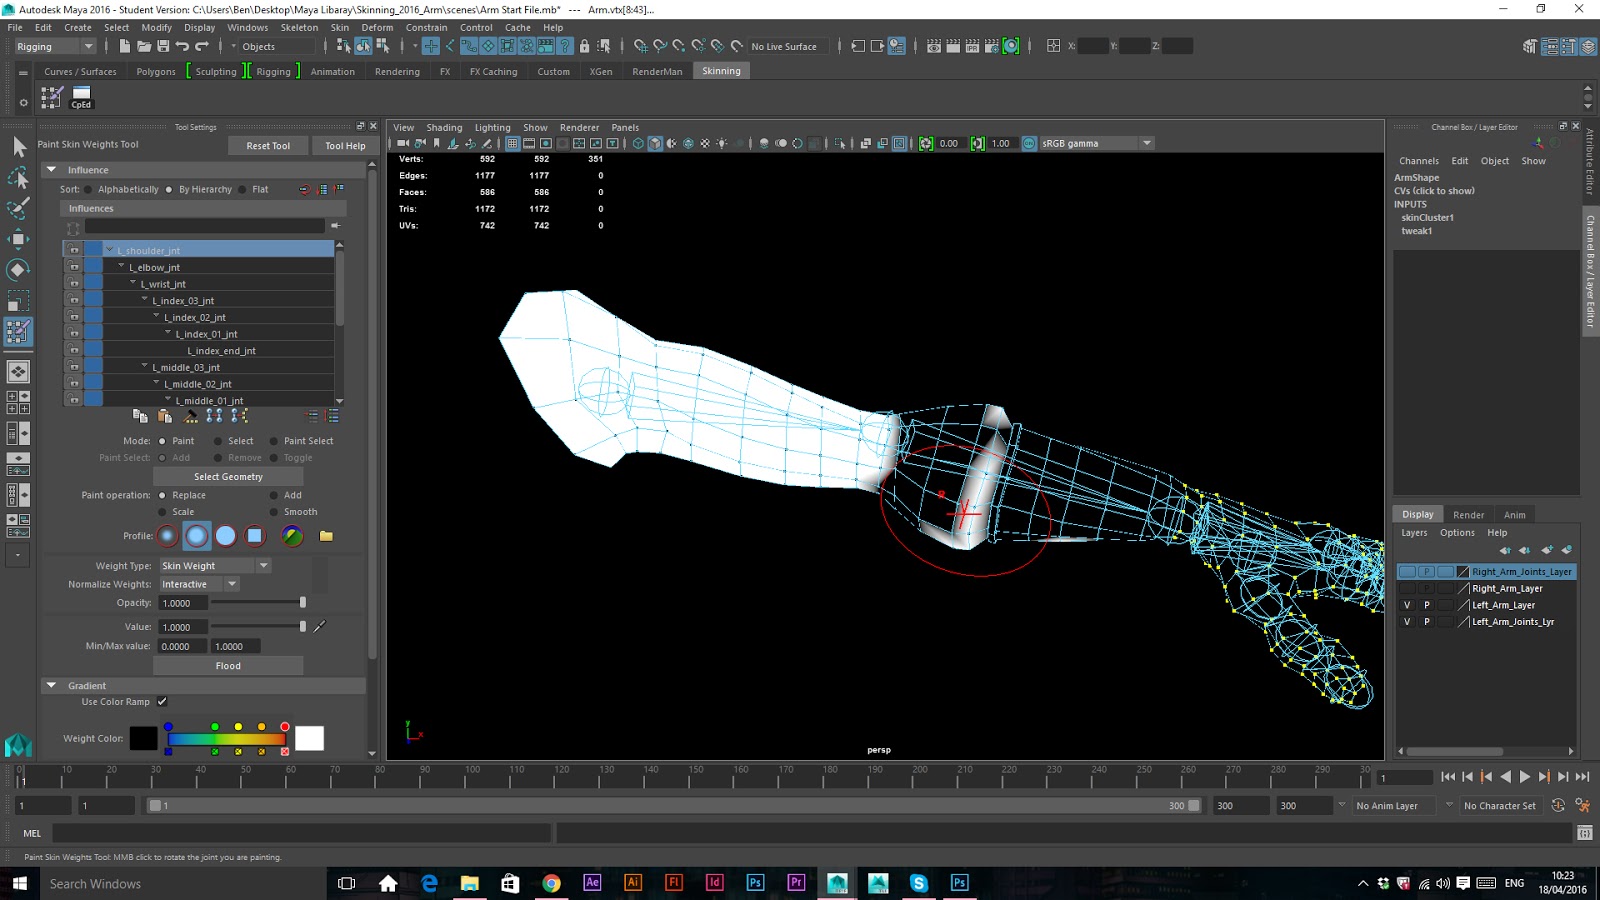Viewport: 1600px width, 900px height.
Task: Switch to the Rigging shelf tab
Action: pyautogui.click(x=273, y=72)
